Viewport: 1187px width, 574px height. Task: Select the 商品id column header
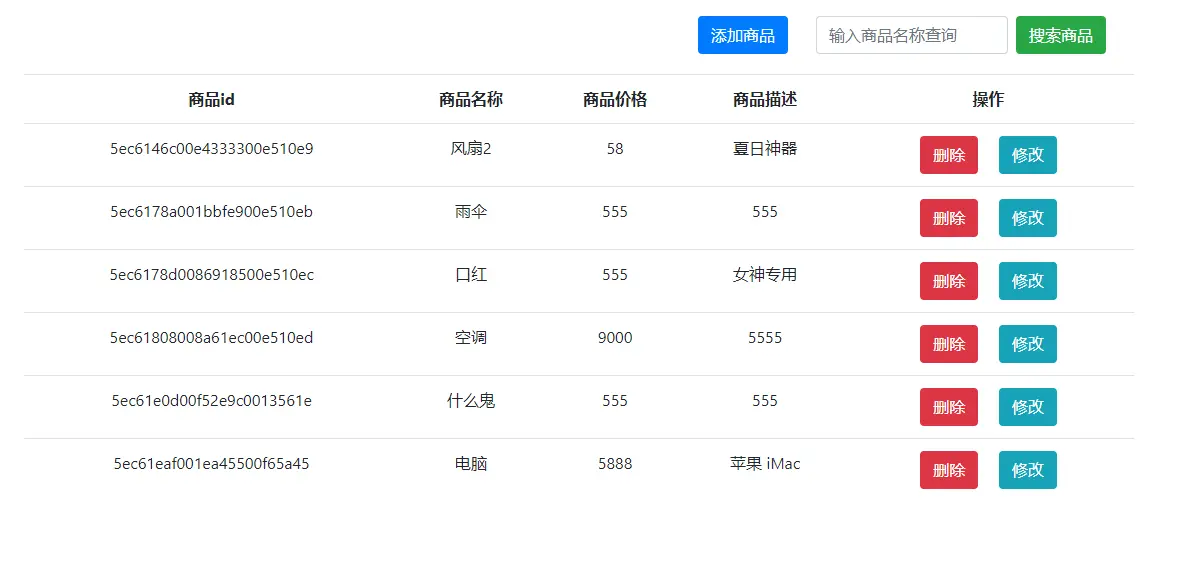[211, 99]
